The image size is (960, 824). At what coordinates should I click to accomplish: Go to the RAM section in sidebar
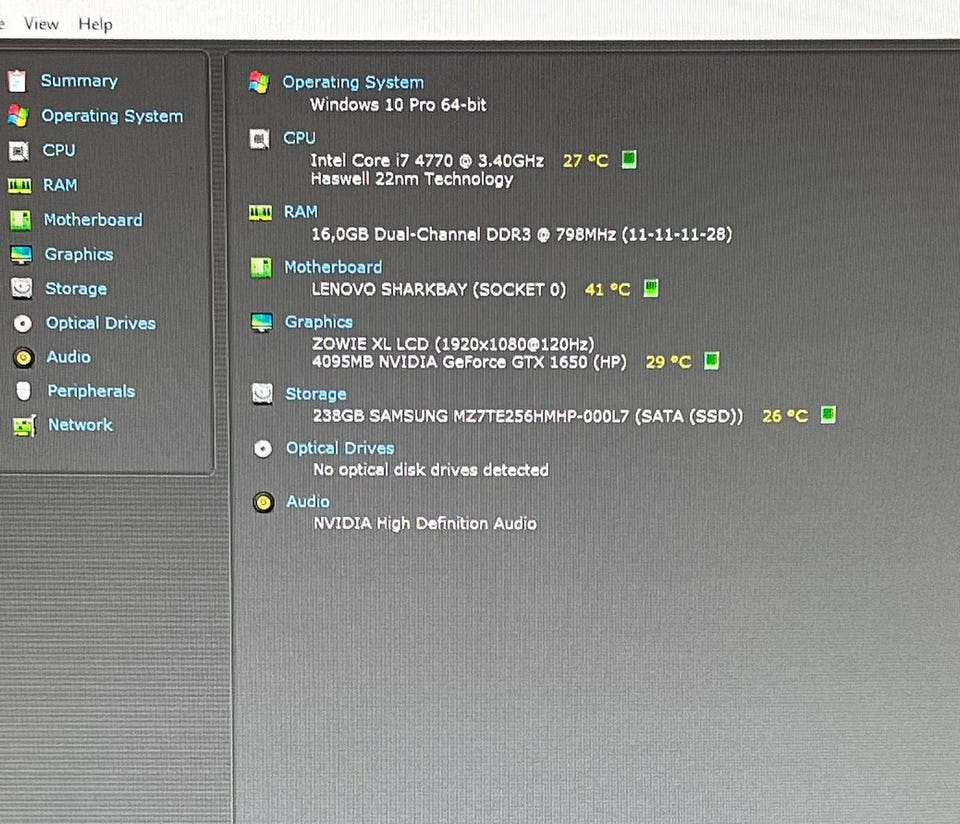click(60, 185)
